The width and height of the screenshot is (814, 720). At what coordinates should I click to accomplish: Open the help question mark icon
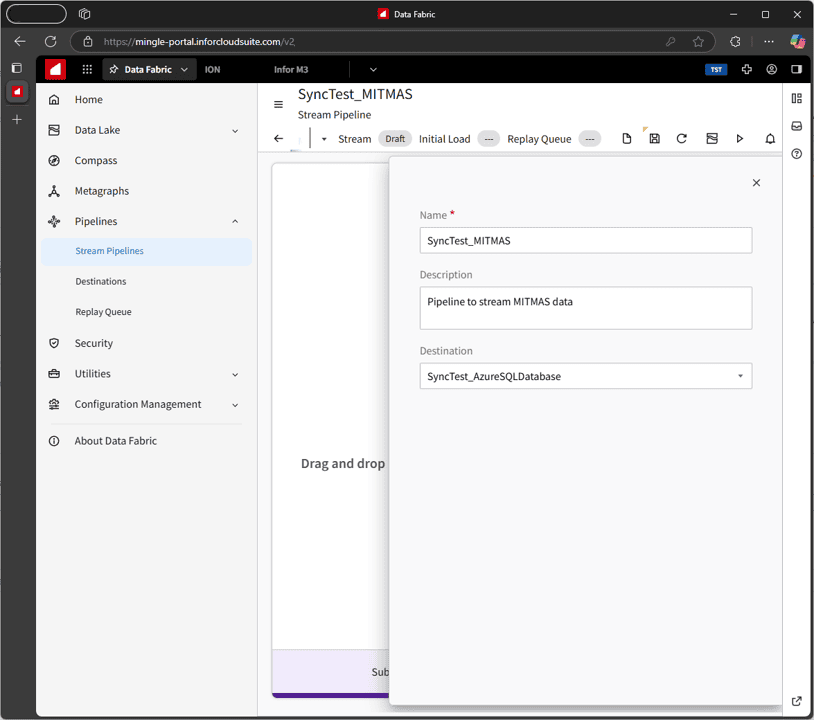click(x=796, y=154)
